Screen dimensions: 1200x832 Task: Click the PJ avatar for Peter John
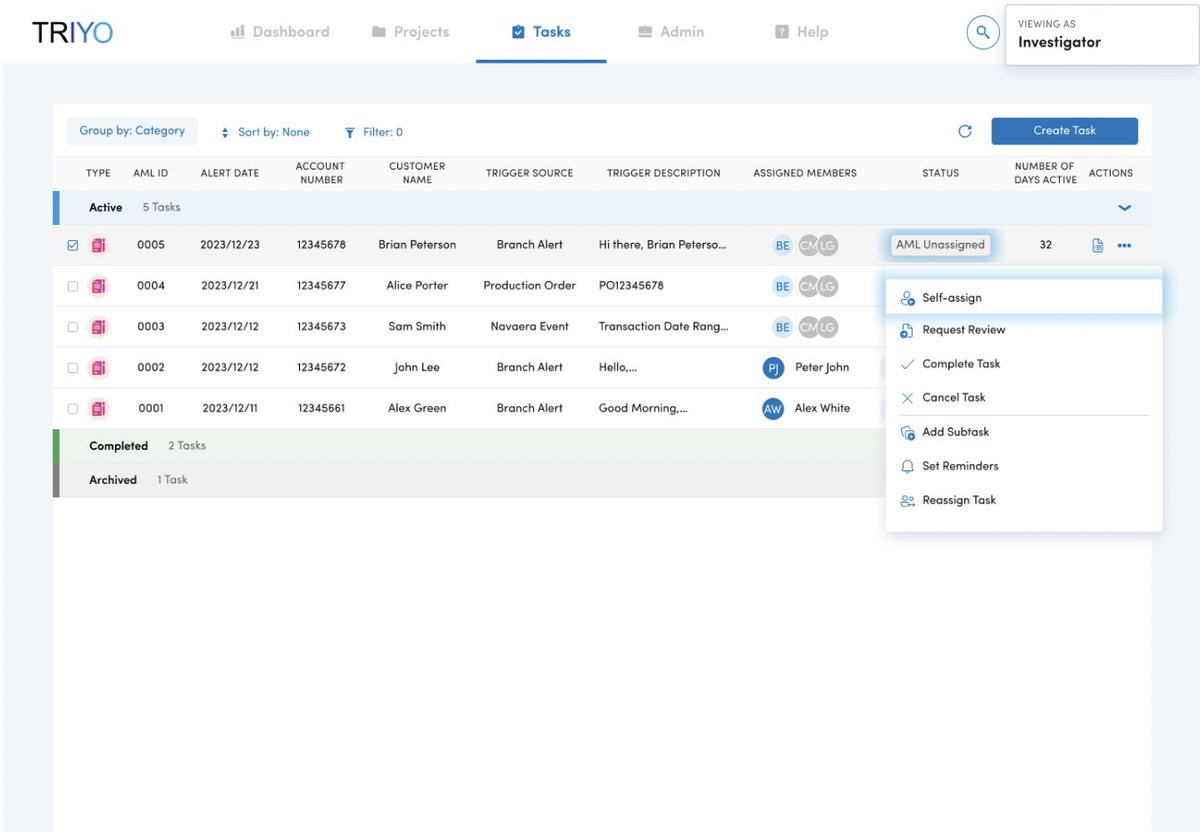773,368
